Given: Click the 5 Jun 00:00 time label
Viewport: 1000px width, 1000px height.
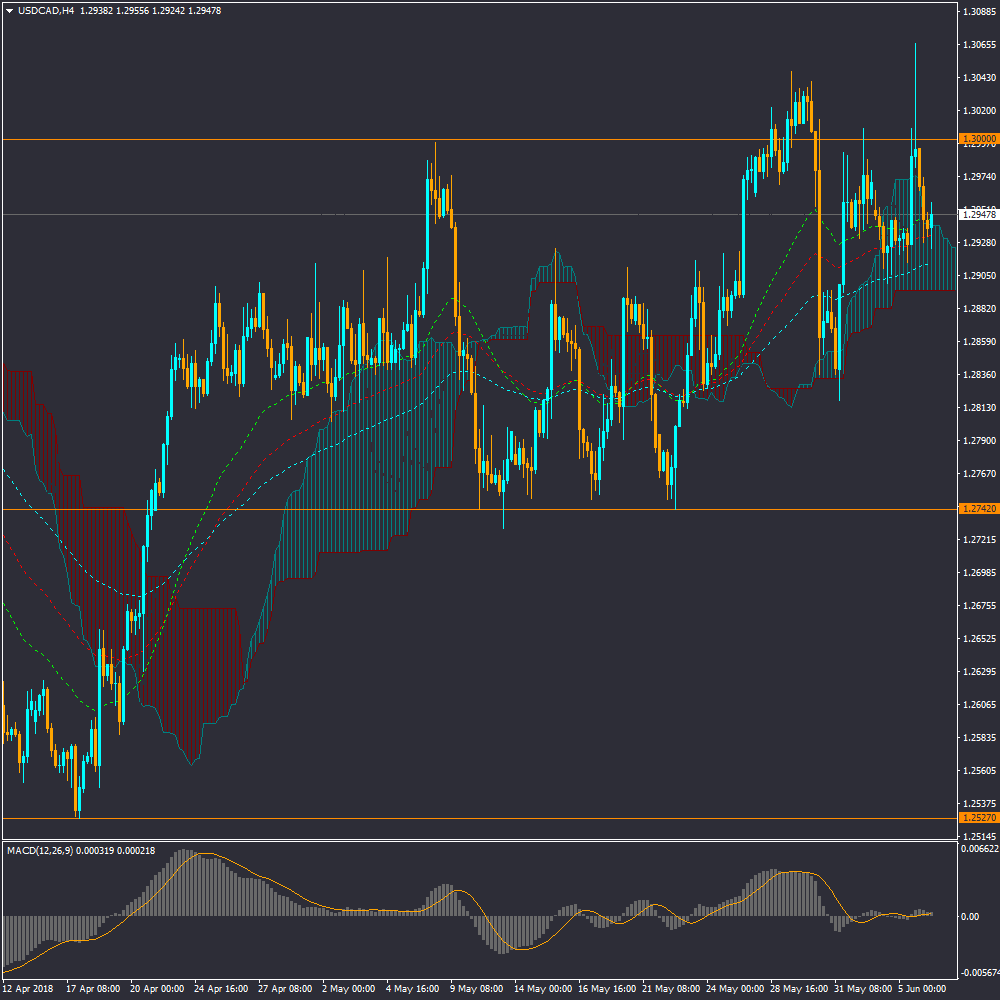Looking at the screenshot, I should (923, 988).
